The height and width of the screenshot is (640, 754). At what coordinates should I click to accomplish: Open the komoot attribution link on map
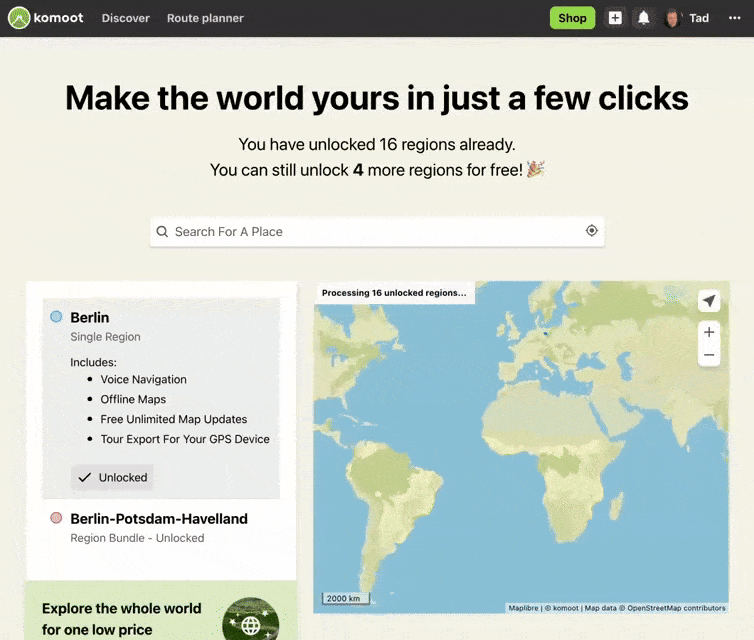(x=562, y=608)
